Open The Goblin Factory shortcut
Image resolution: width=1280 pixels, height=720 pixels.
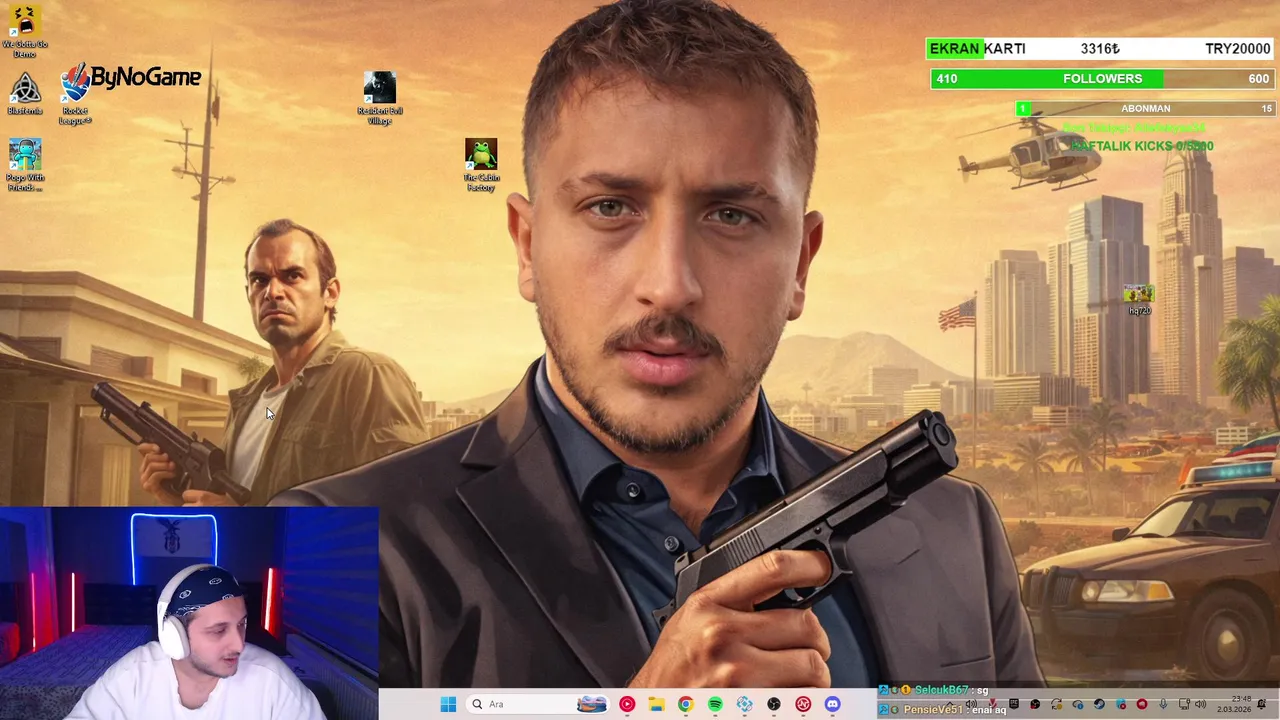click(481, 165)
